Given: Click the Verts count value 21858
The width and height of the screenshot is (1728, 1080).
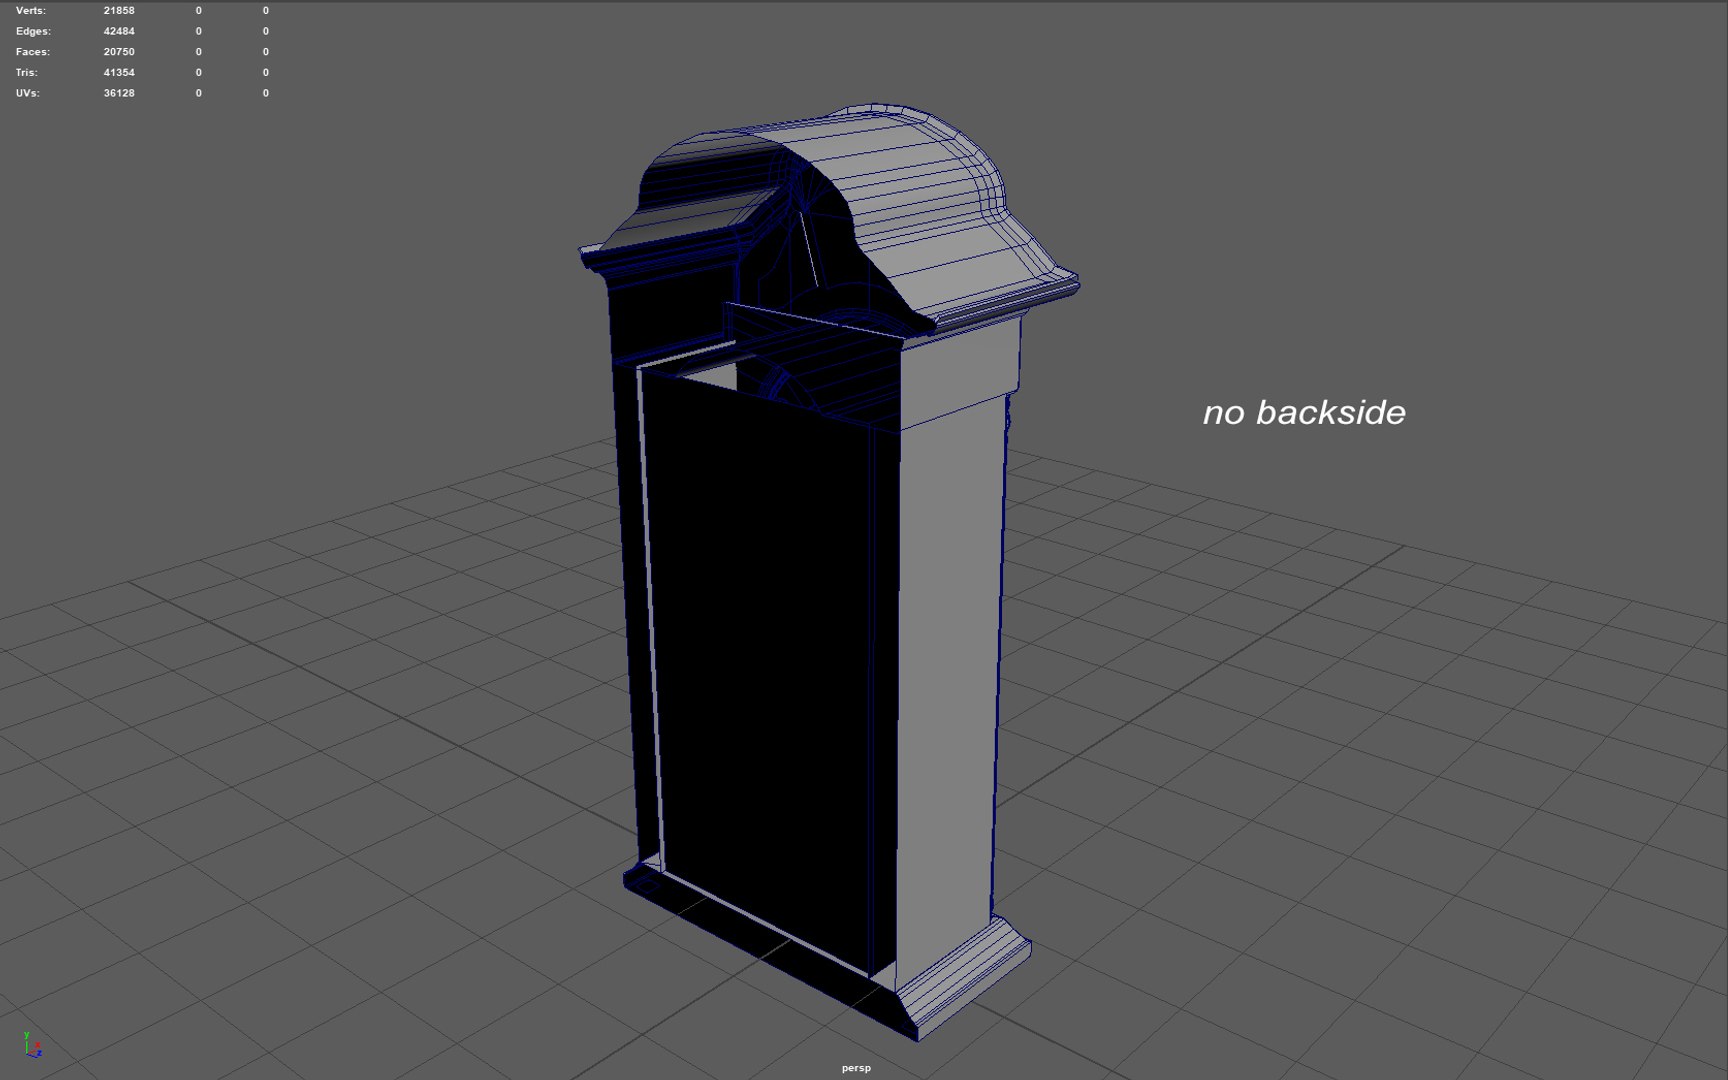Looking at the screenshot, I should [x=119, y=11].
